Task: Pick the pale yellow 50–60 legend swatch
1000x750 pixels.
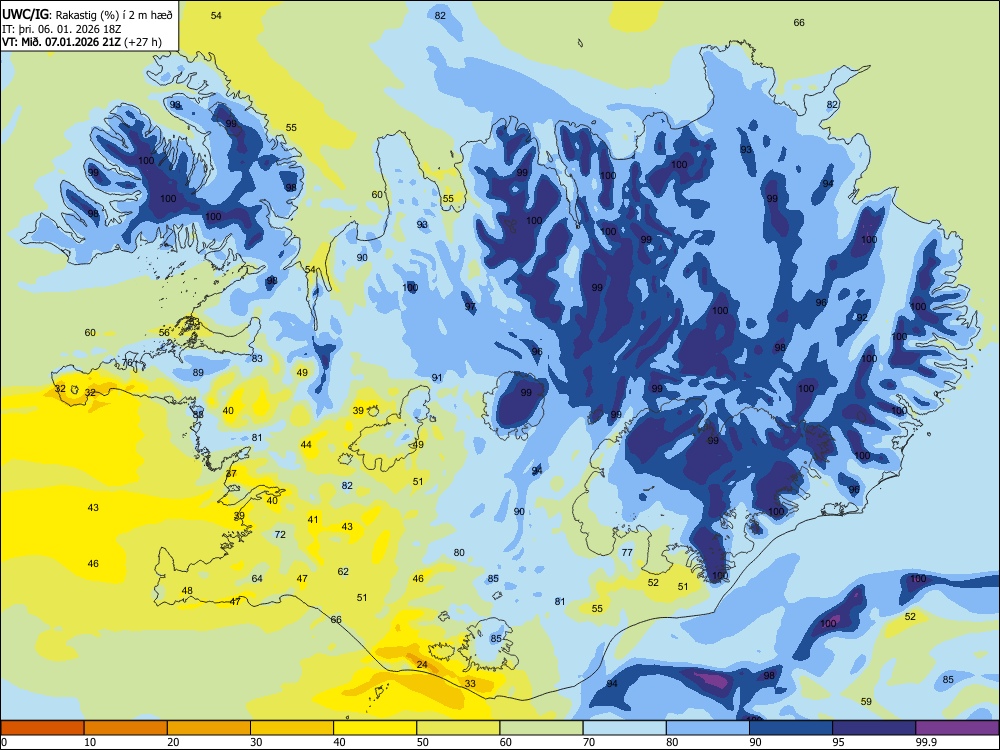Action: 458,728
